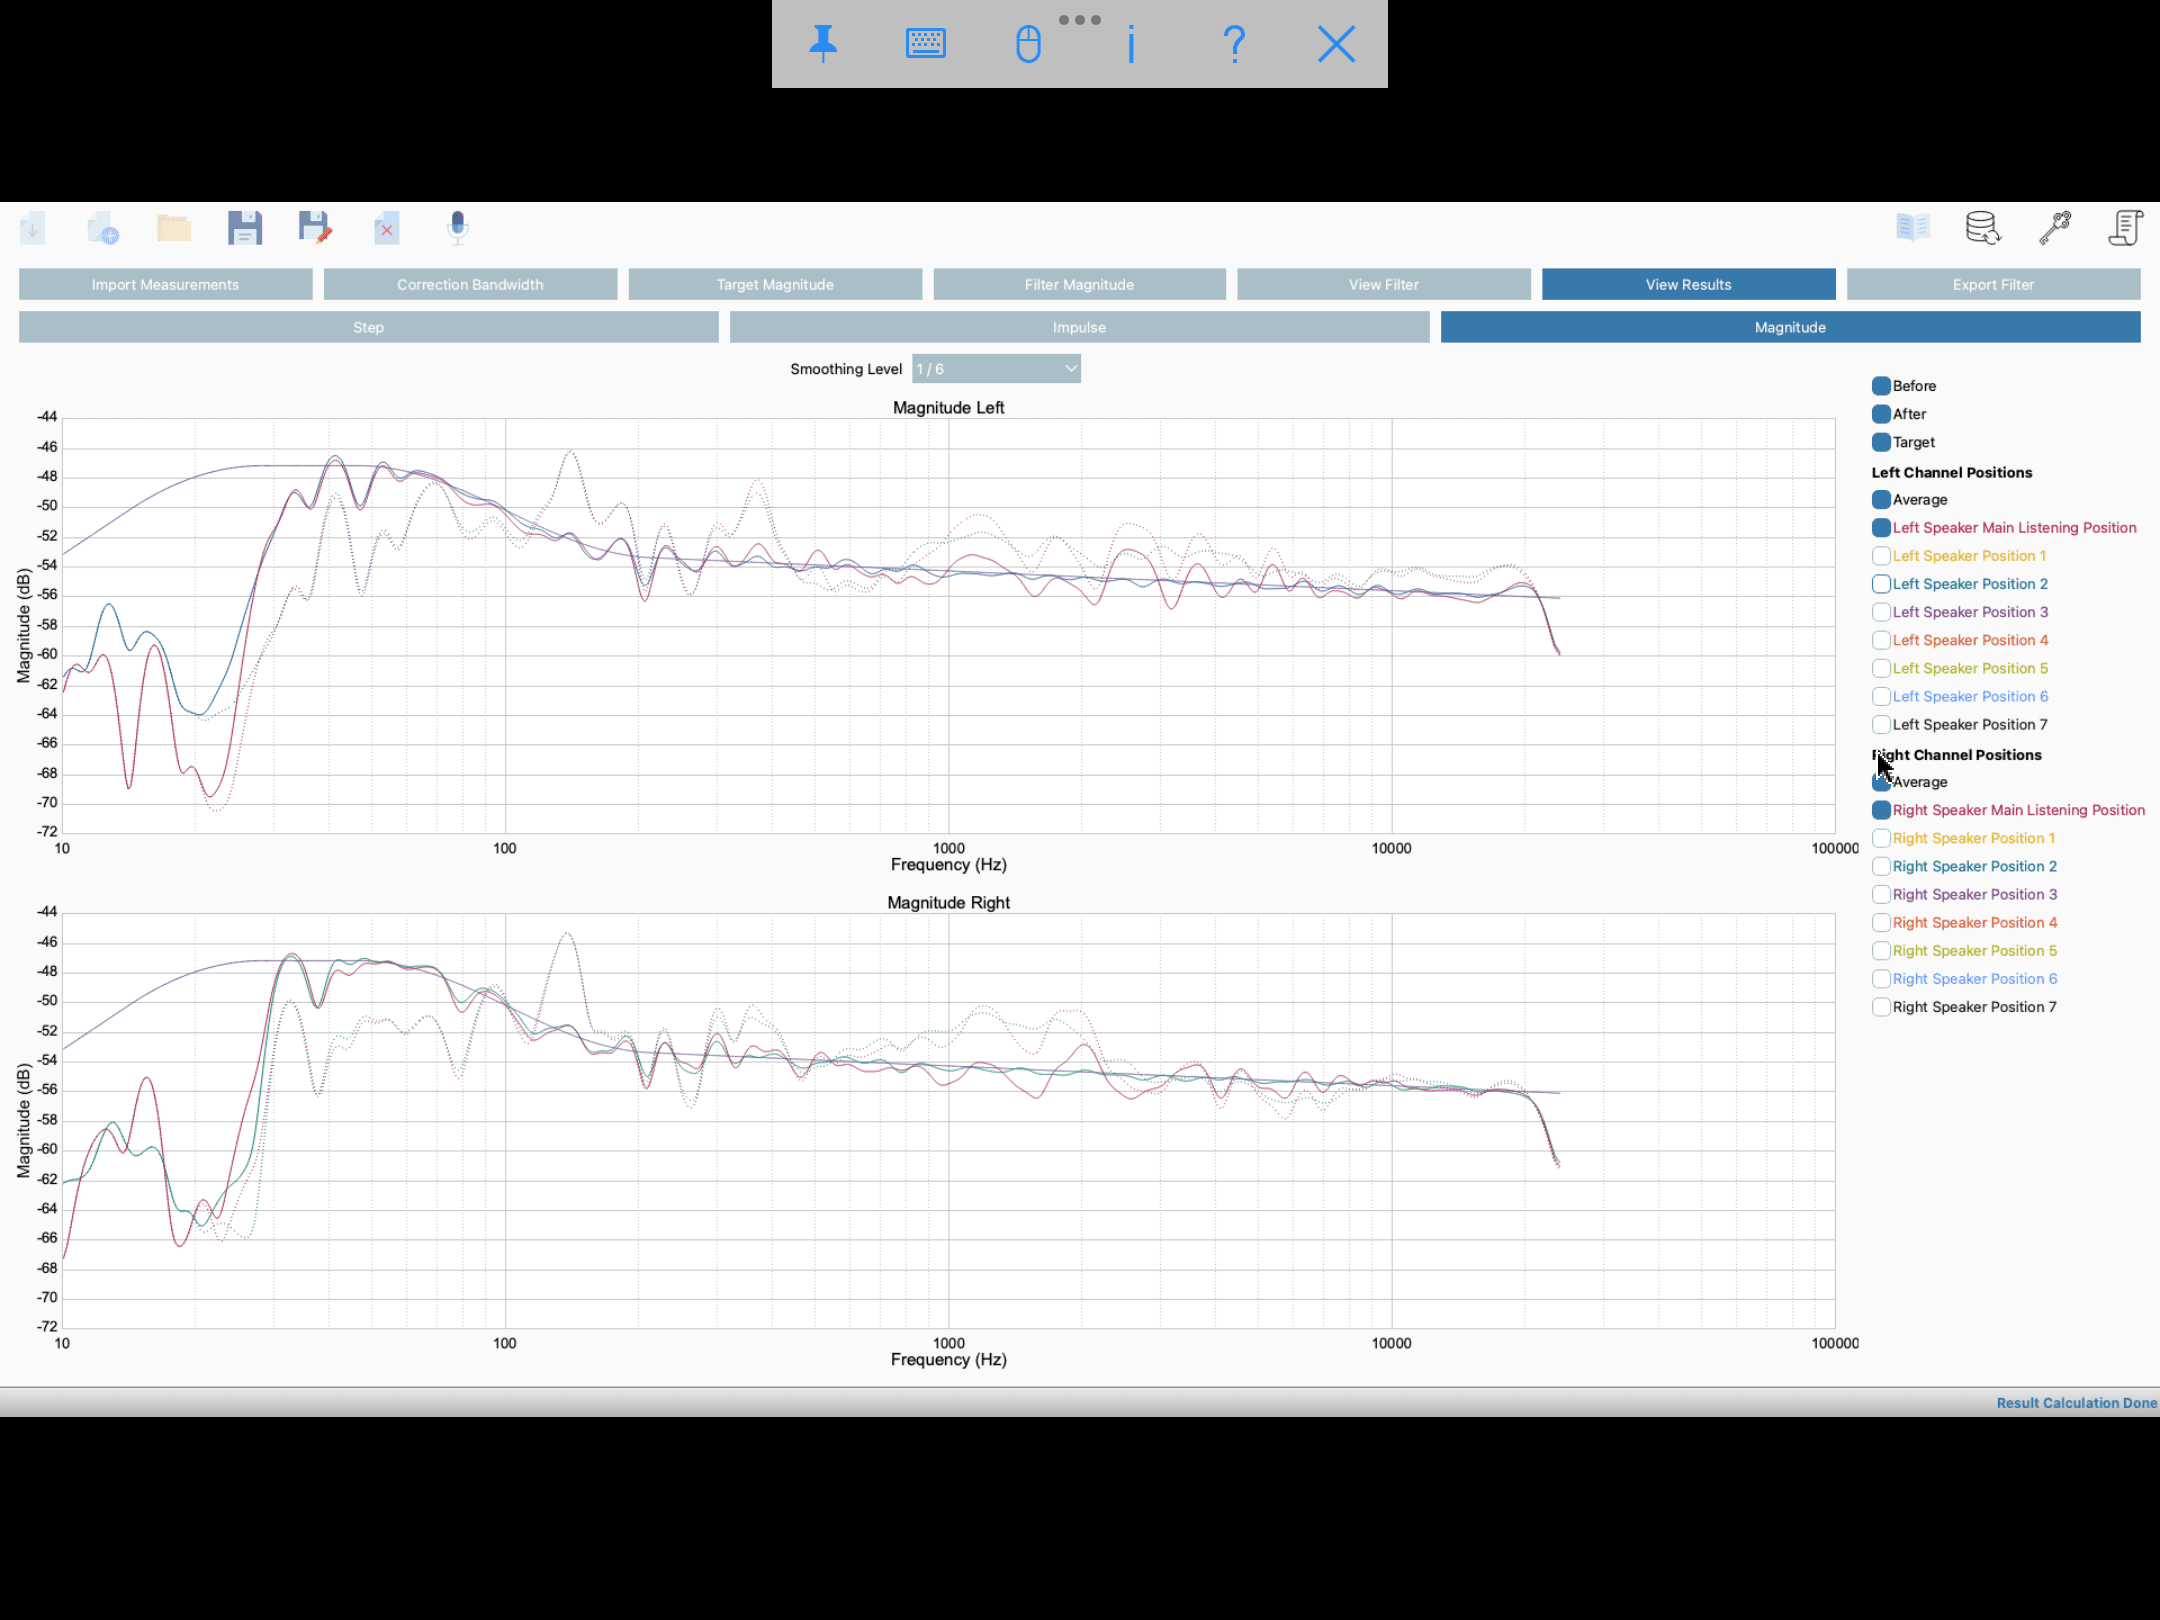The width and height of the screenshot is (2160, 1620).
Task: Open project with the folder icon
Action: (174, 228)
